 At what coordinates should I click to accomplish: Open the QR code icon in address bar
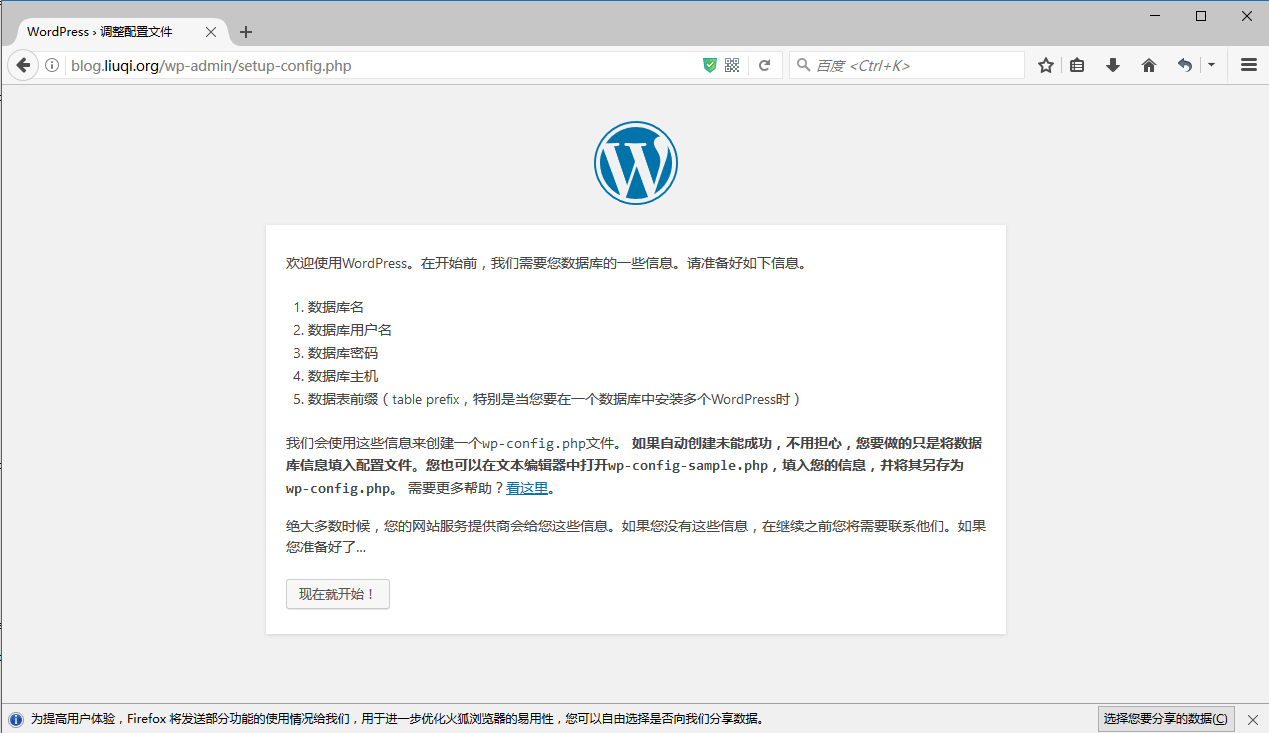pos(732,65)
